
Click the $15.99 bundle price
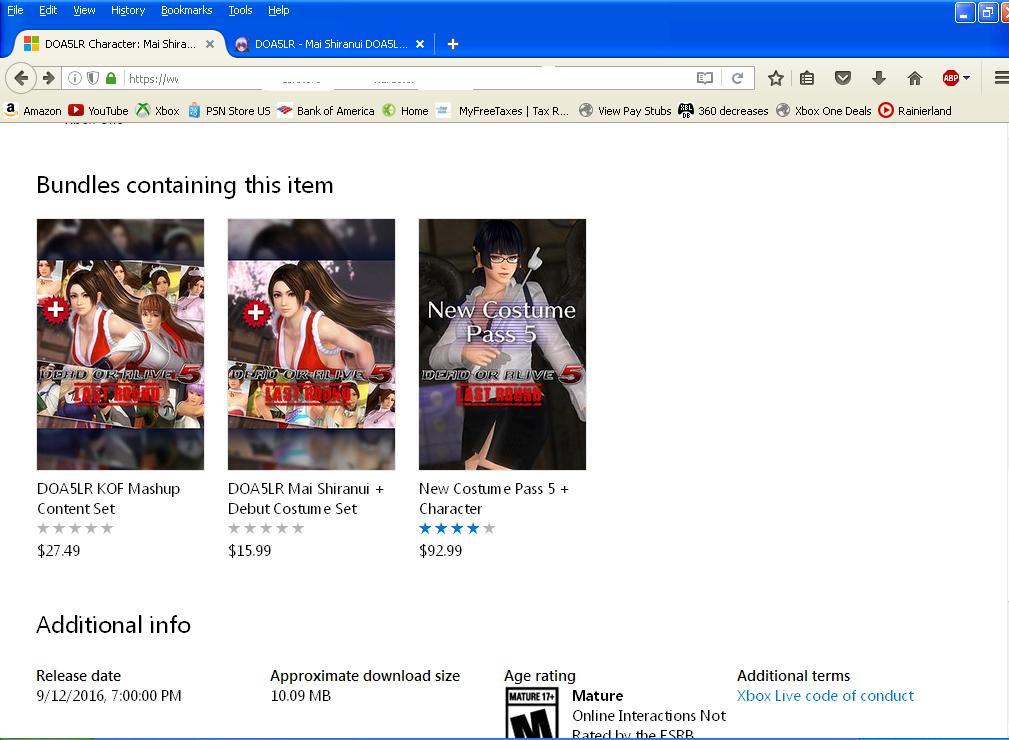(250, 551)
